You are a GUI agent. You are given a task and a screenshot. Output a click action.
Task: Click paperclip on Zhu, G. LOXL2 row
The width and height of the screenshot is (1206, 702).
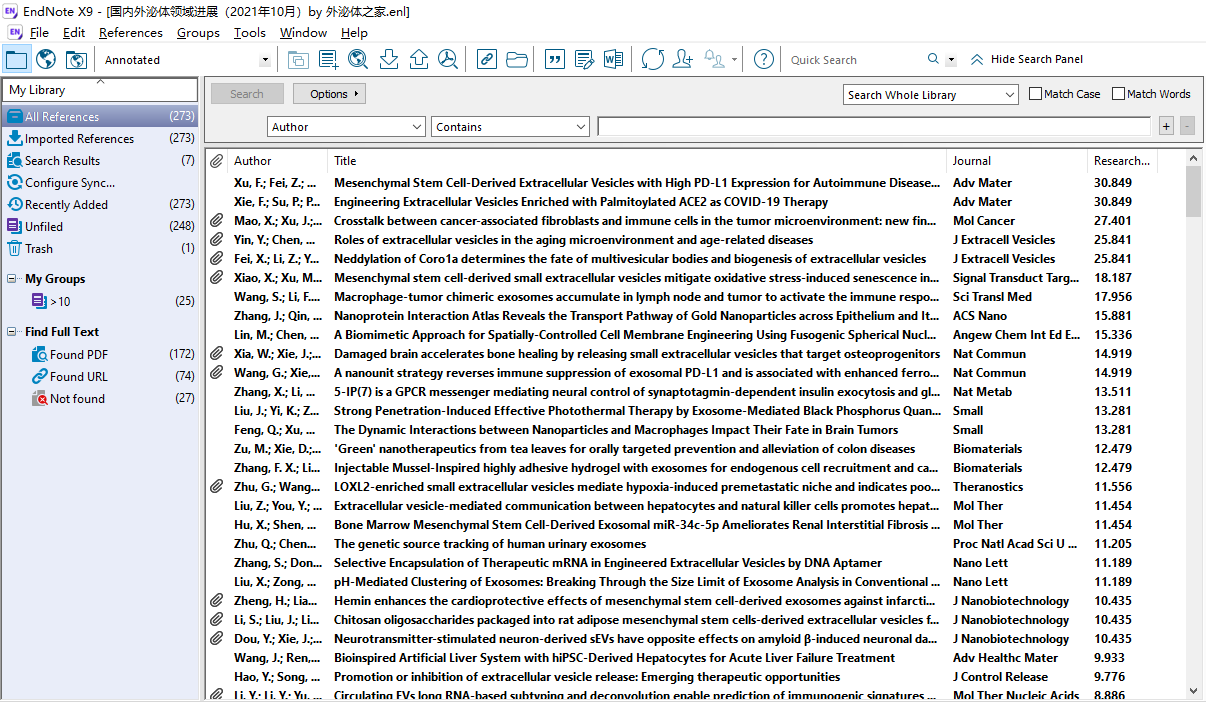[216, 487]
